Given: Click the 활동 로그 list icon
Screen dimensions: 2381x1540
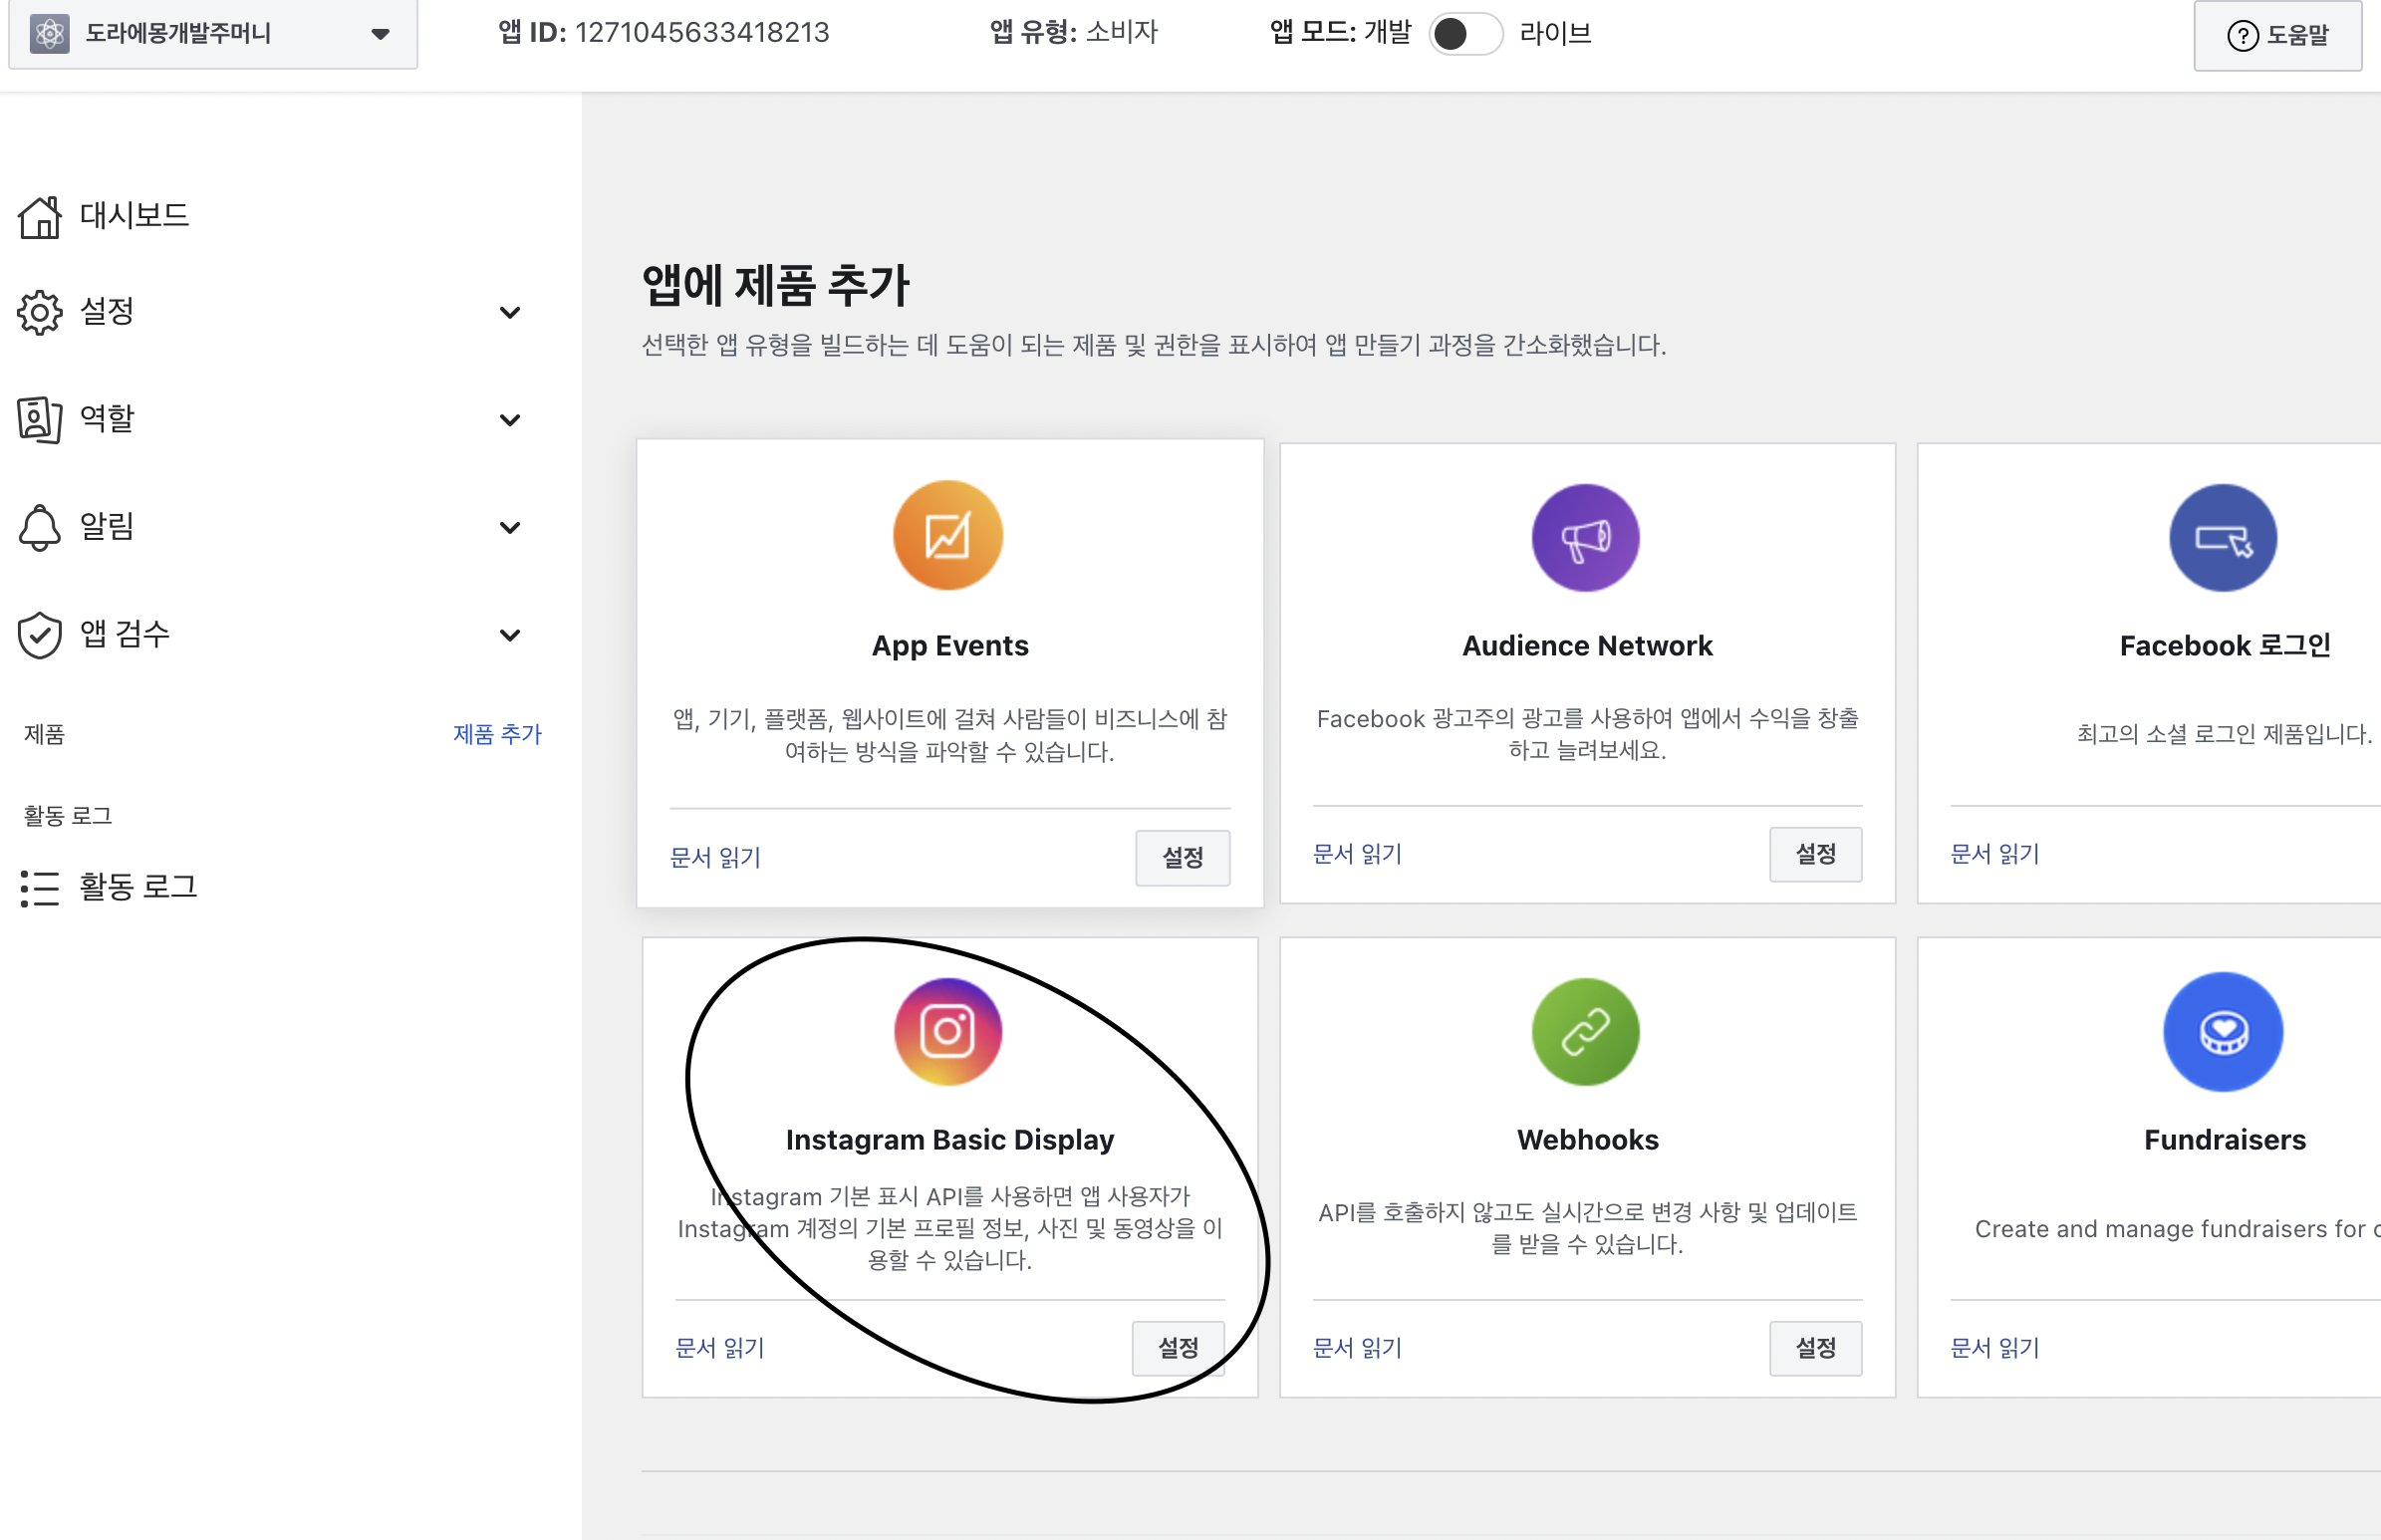Looking at the screenshot, I should click(40, 887).
